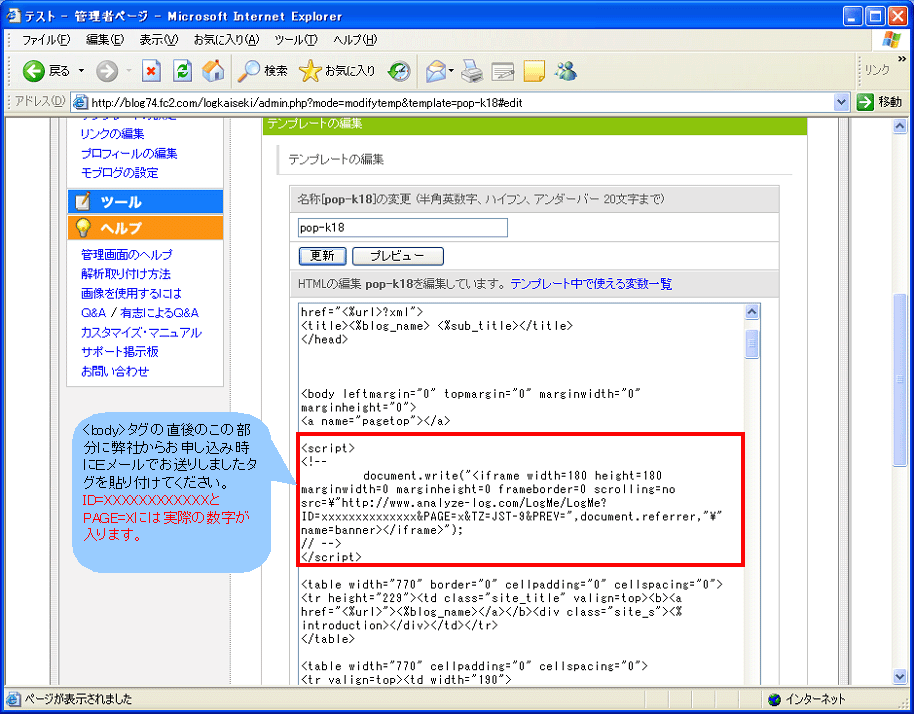Viewport: 914px width, 714px height.
Task: Open the Q&A help link
Action: (x=93, y=313)
